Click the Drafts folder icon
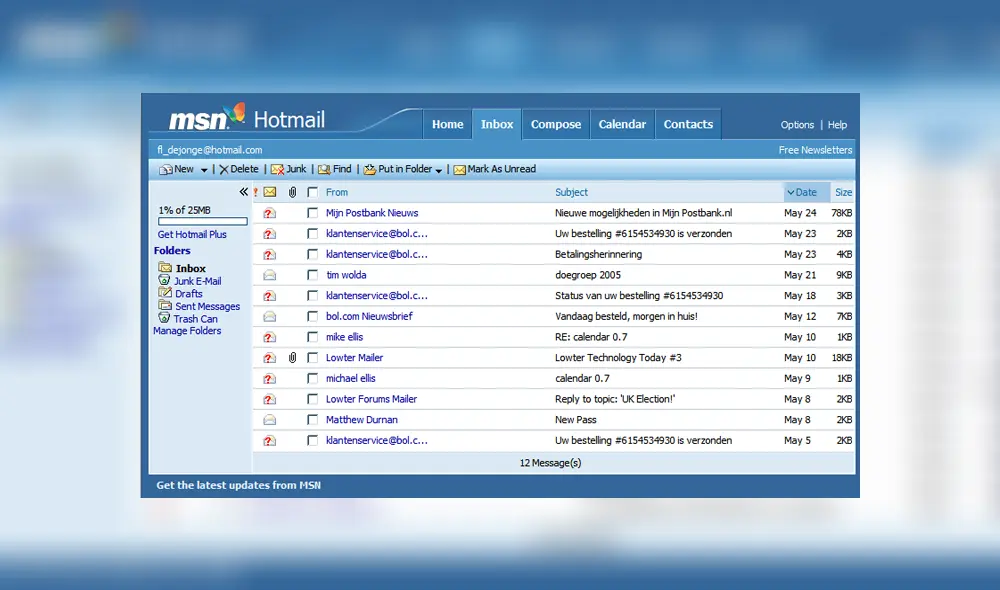1000x590 pixels. tap(164, 294)
